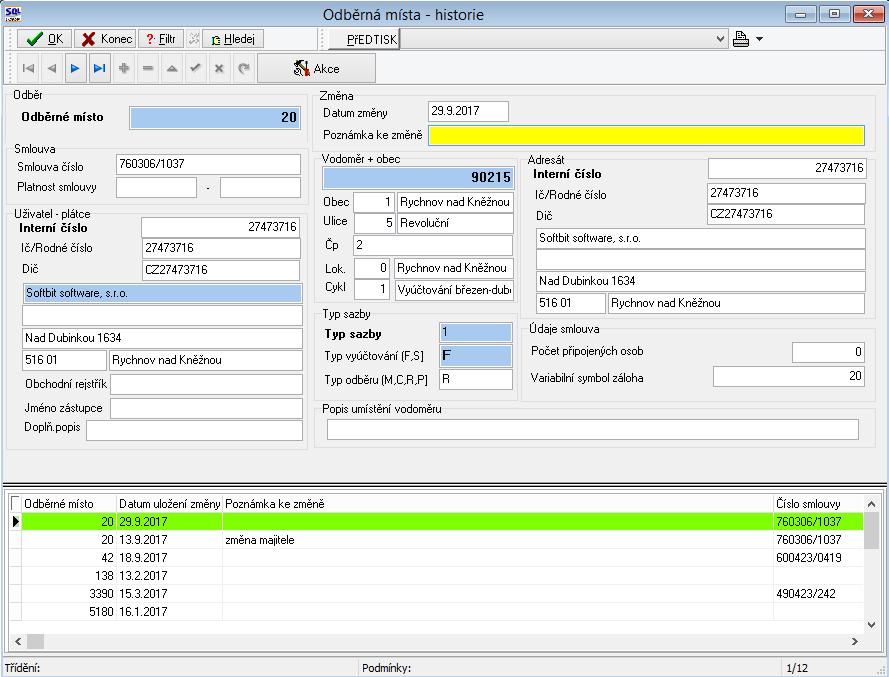Click the Ulice field Revoluční
The image size is (889, 677).
pyautogui.click(x=455, y=223)
